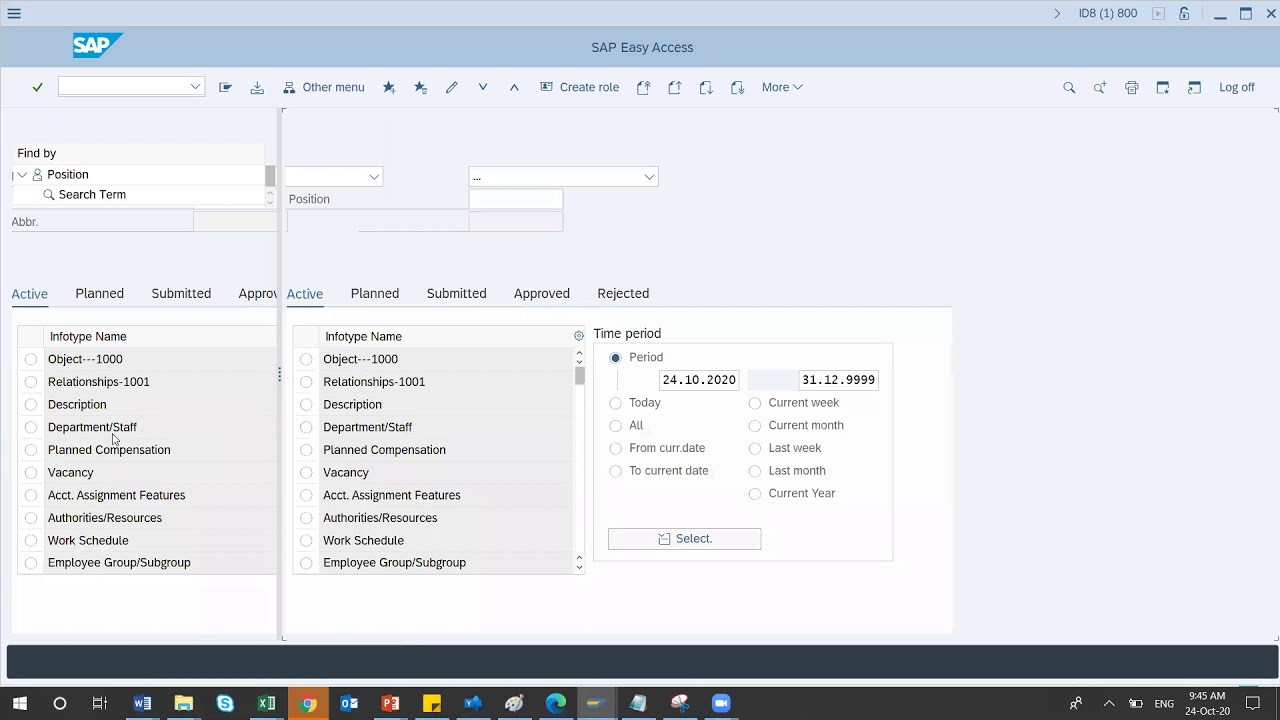The width and height of the screenshot is (1280, 720).
Task: Move favorite up with the up arrow
Action: 514,87
